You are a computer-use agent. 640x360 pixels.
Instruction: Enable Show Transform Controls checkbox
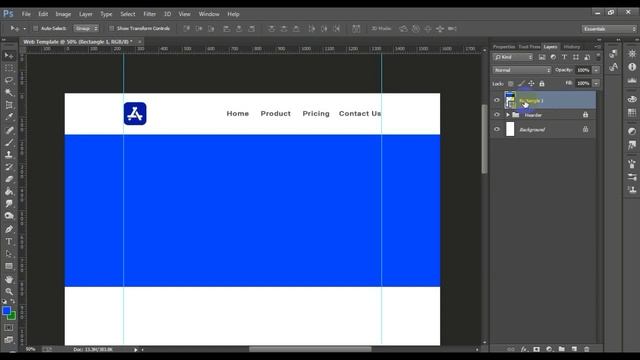[x=111, y=29]
